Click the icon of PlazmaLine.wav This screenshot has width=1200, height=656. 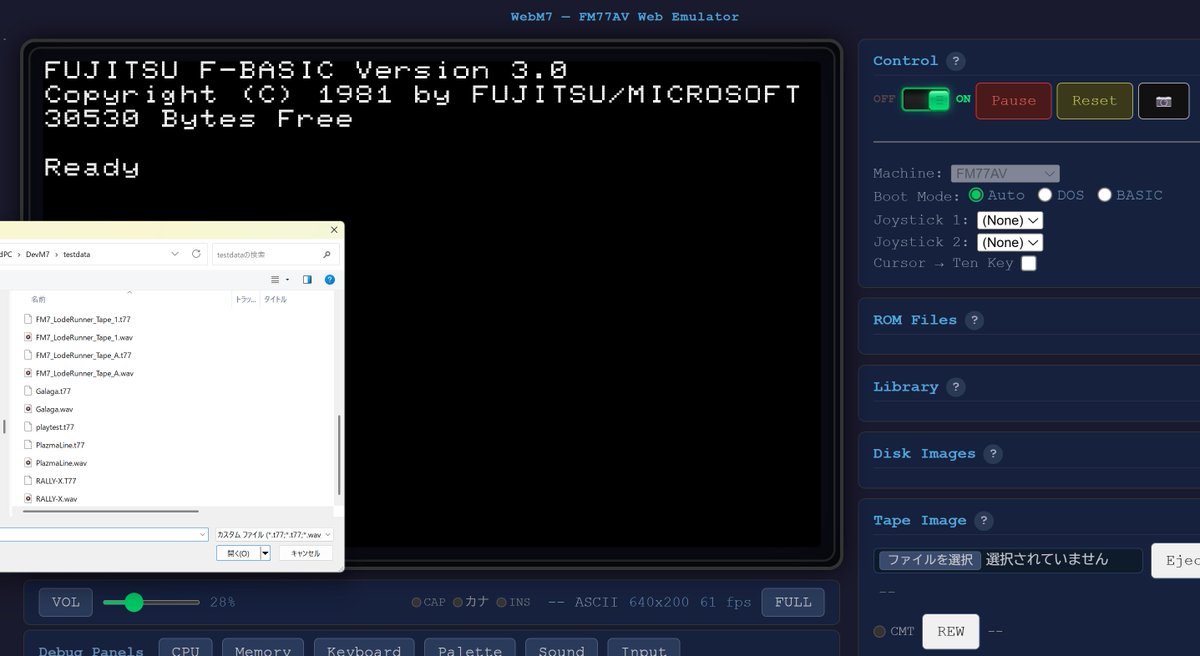click(28, 463)
